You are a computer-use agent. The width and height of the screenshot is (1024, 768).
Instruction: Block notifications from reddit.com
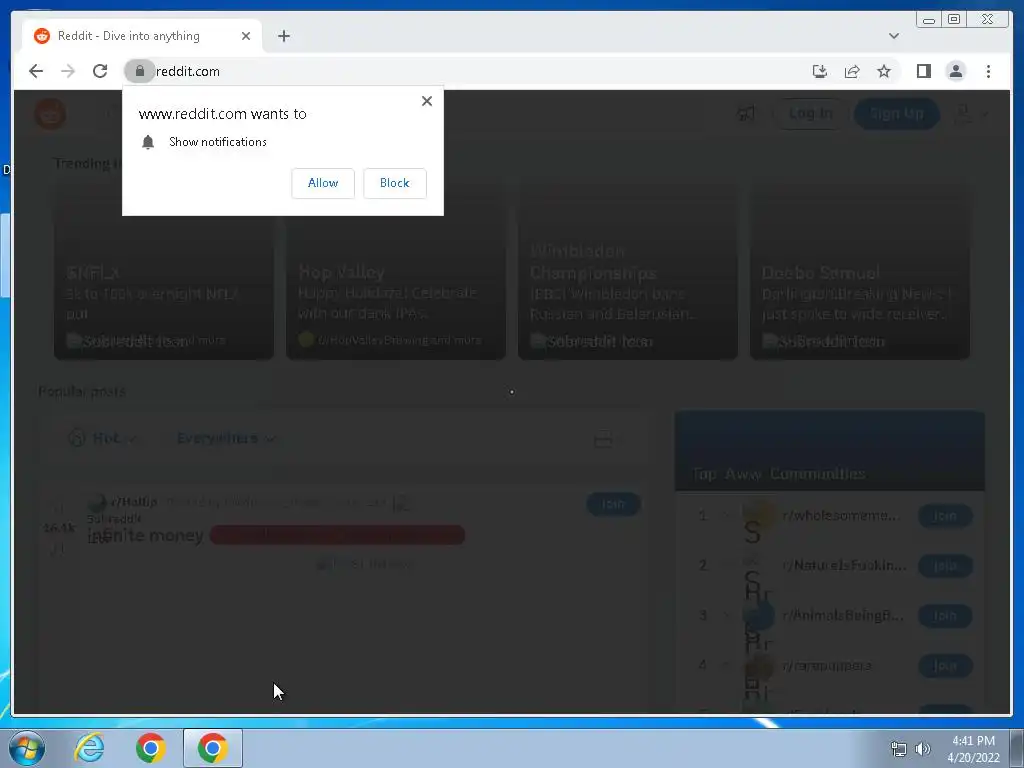tap(394, 183)
